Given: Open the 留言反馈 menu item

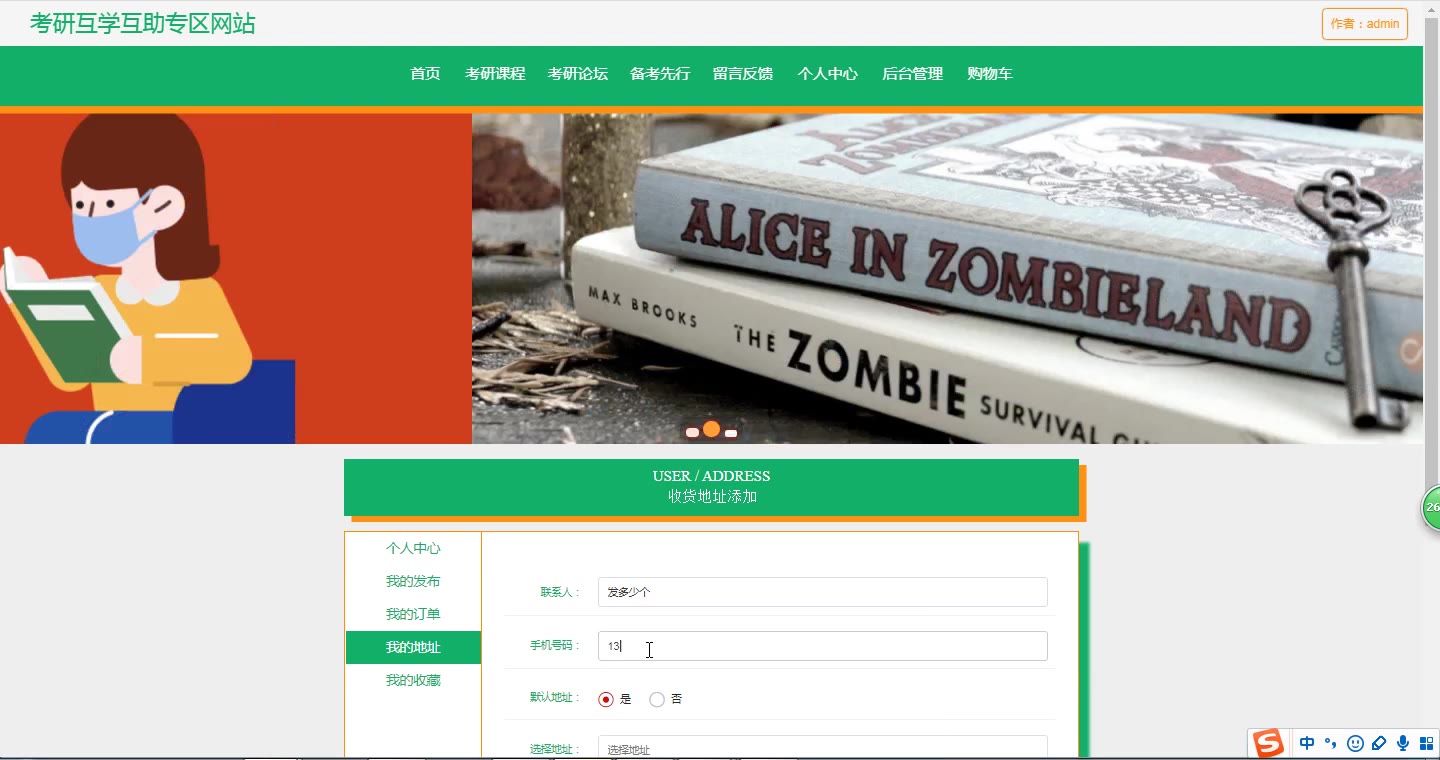Looking at the screenshot, I should 743,74.
